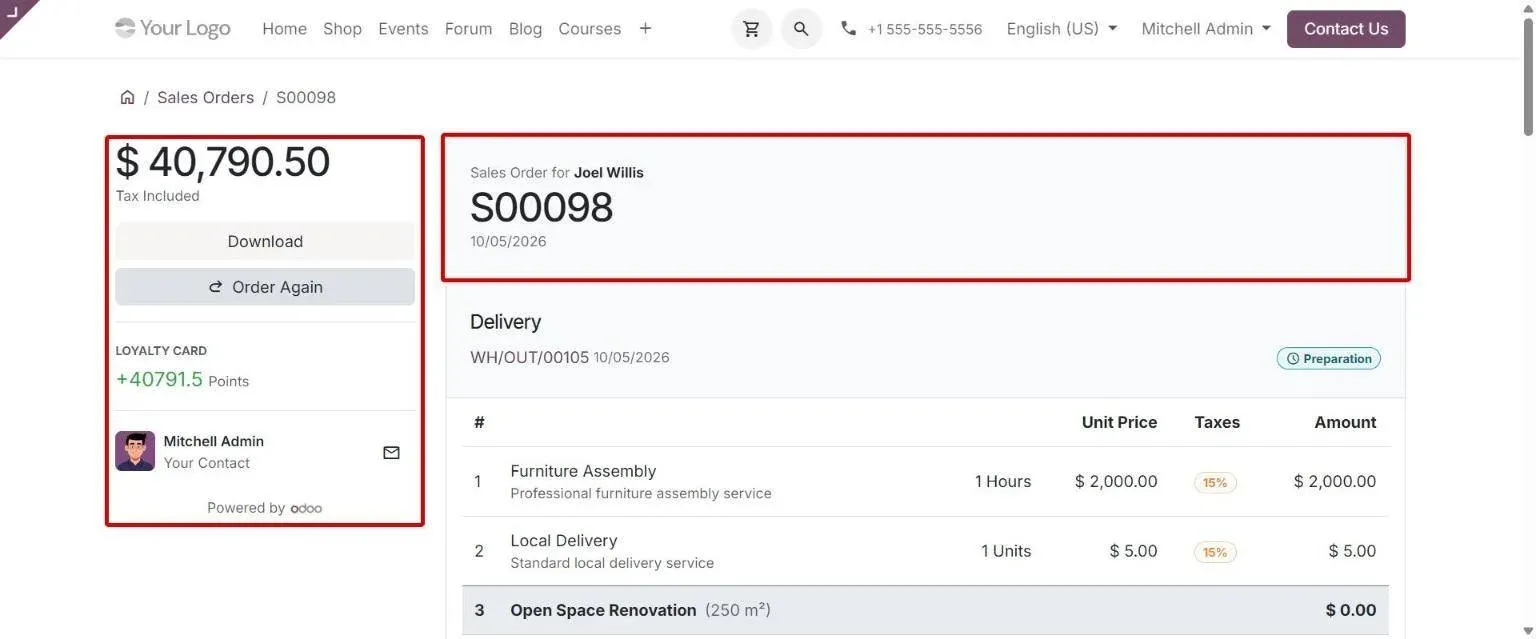1536x639 pixels.
Task: Download the sales order
Action: tap(265, 241)
